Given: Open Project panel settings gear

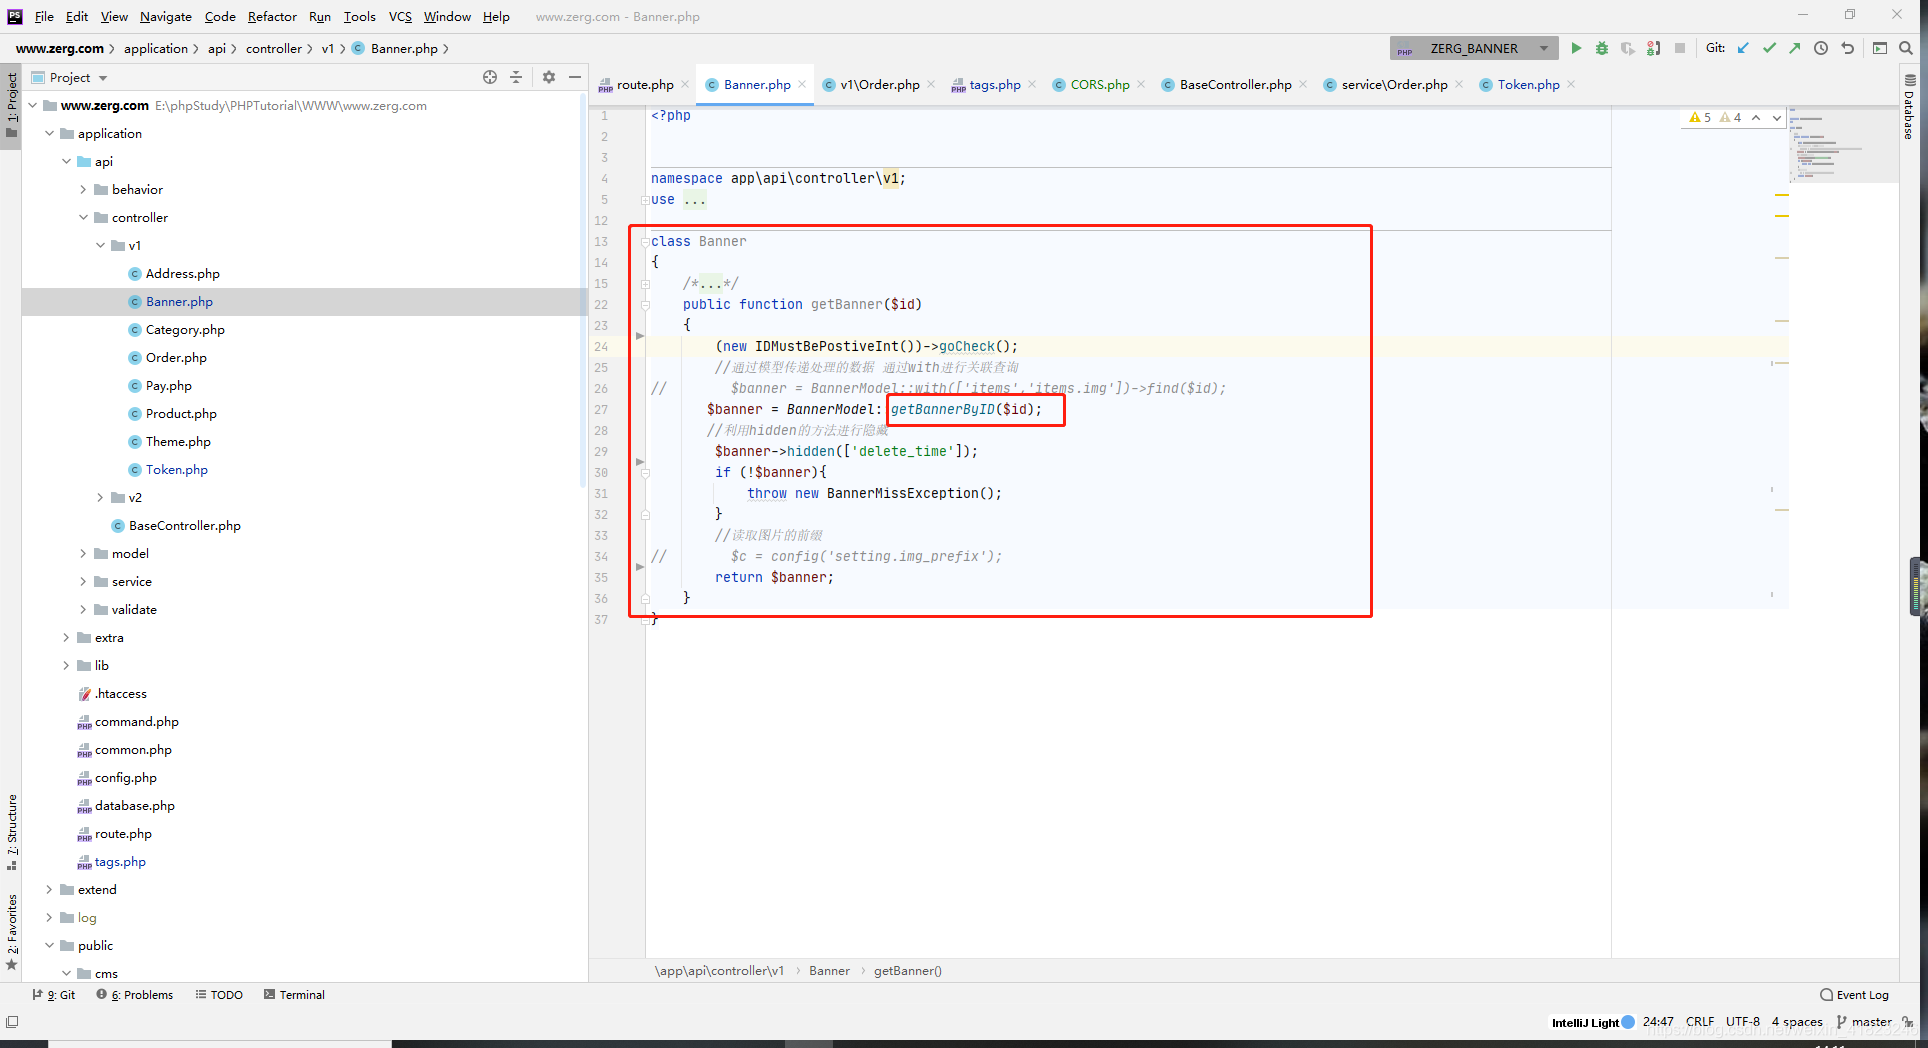Looking at the screenshot, I should coord(549,77).
